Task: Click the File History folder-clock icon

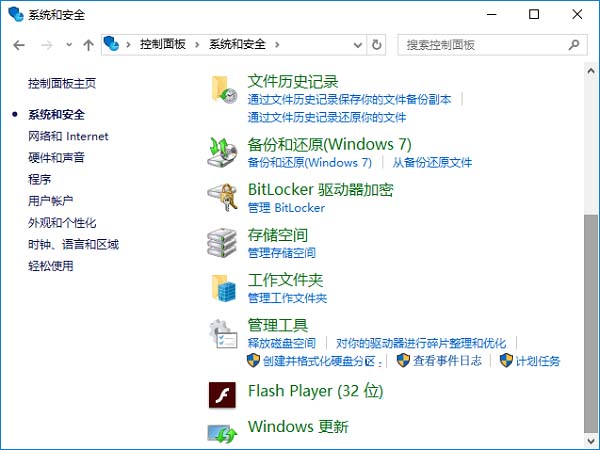Action: pyautogui.click(x=224, y=90)
